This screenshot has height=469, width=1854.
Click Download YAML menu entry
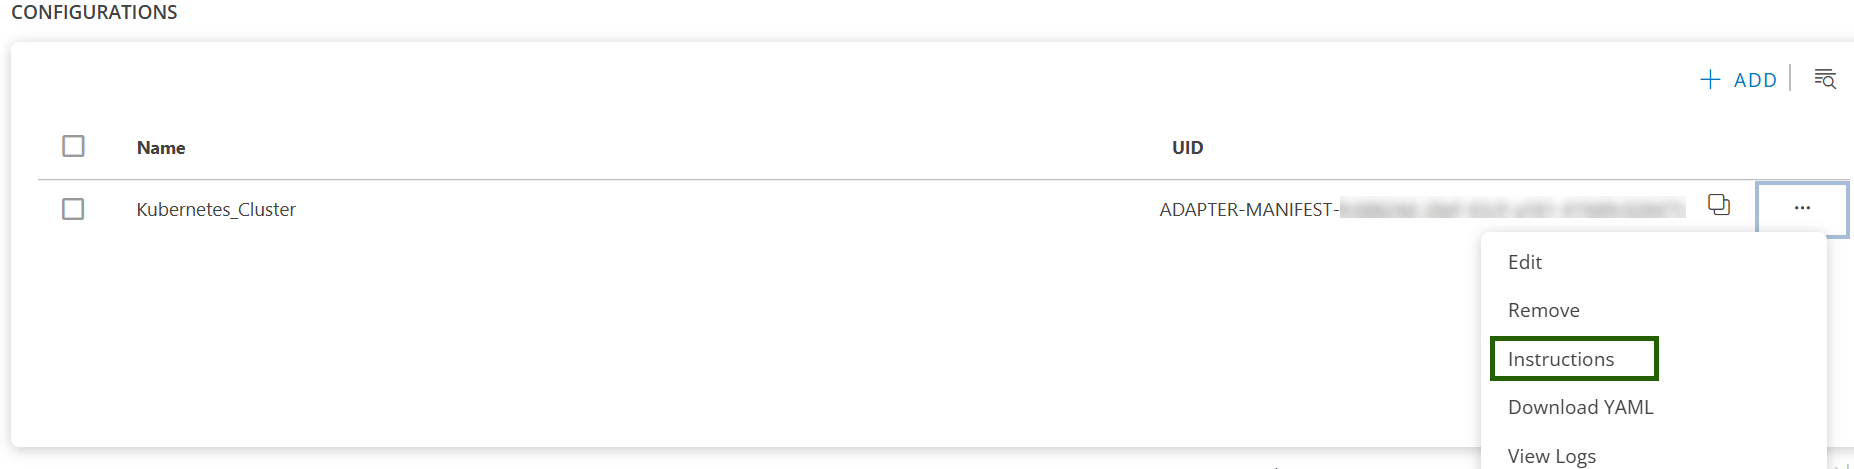click(1580, 407)
